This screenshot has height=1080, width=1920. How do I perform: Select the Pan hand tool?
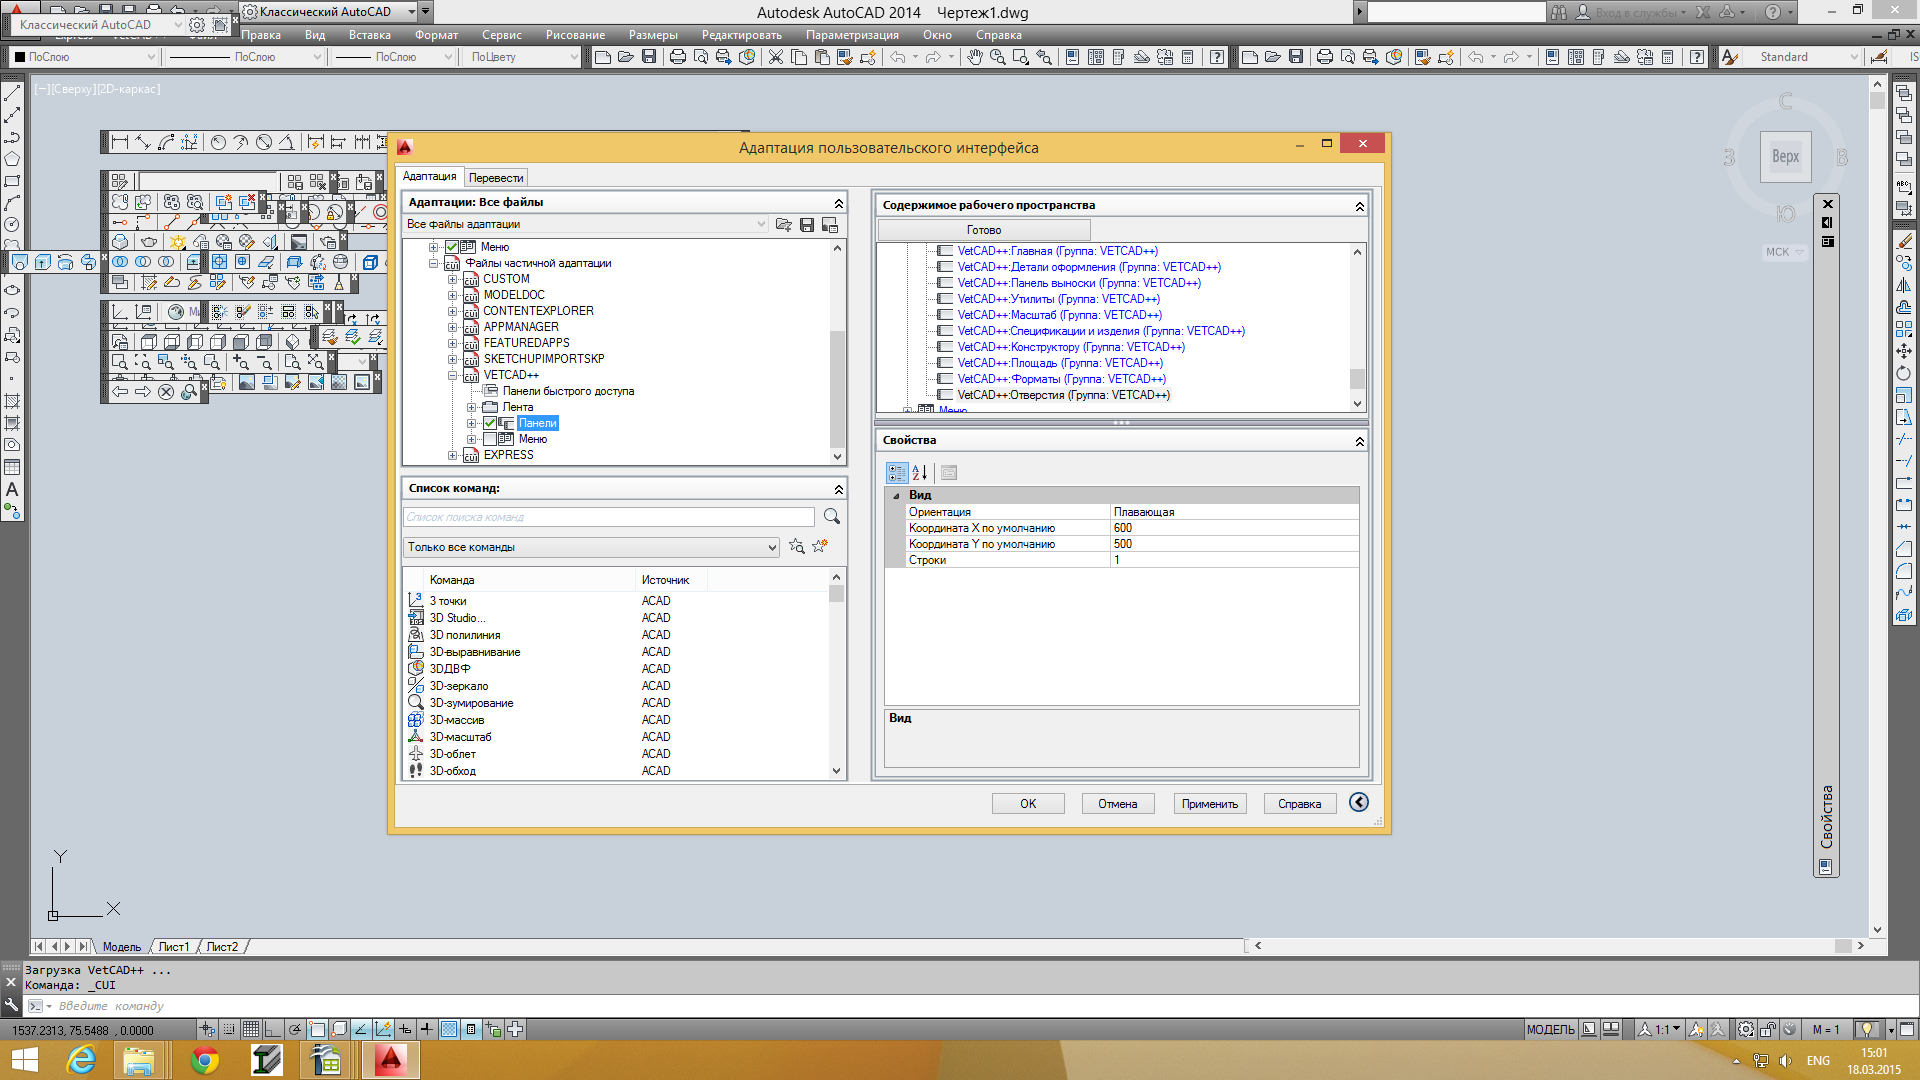[975, 57]
